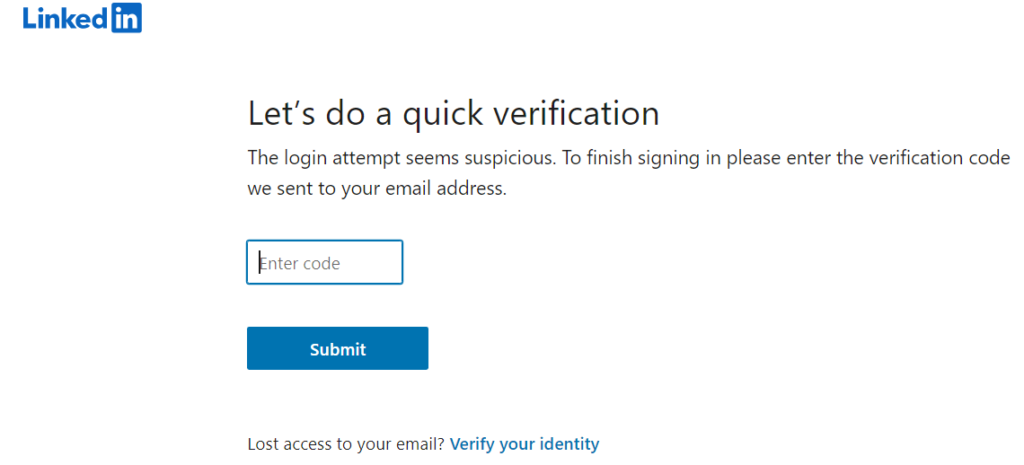
Task: Click the blue "in" square of the logo
Action: [x=125, y=18]
